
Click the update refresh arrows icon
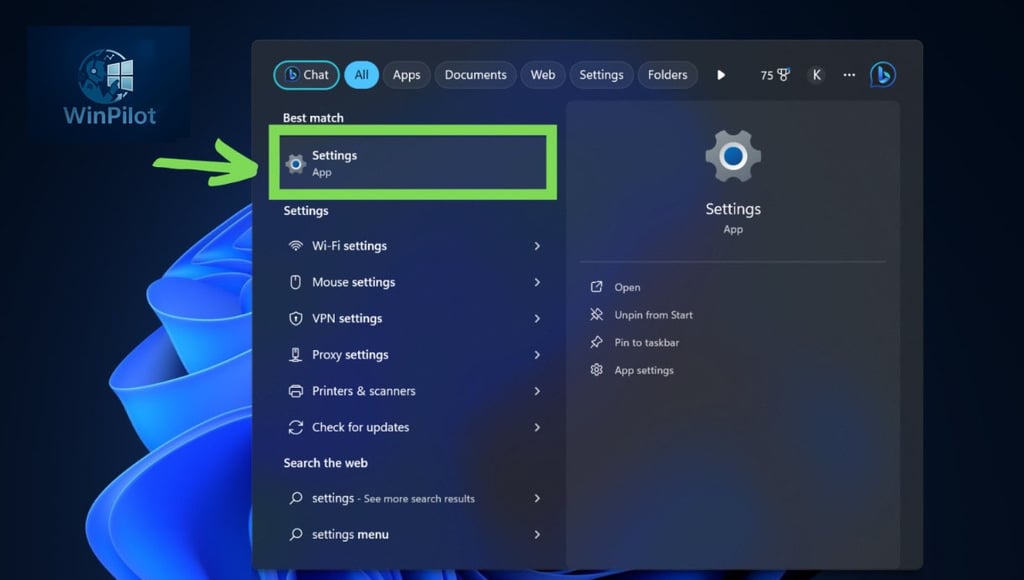296,427
